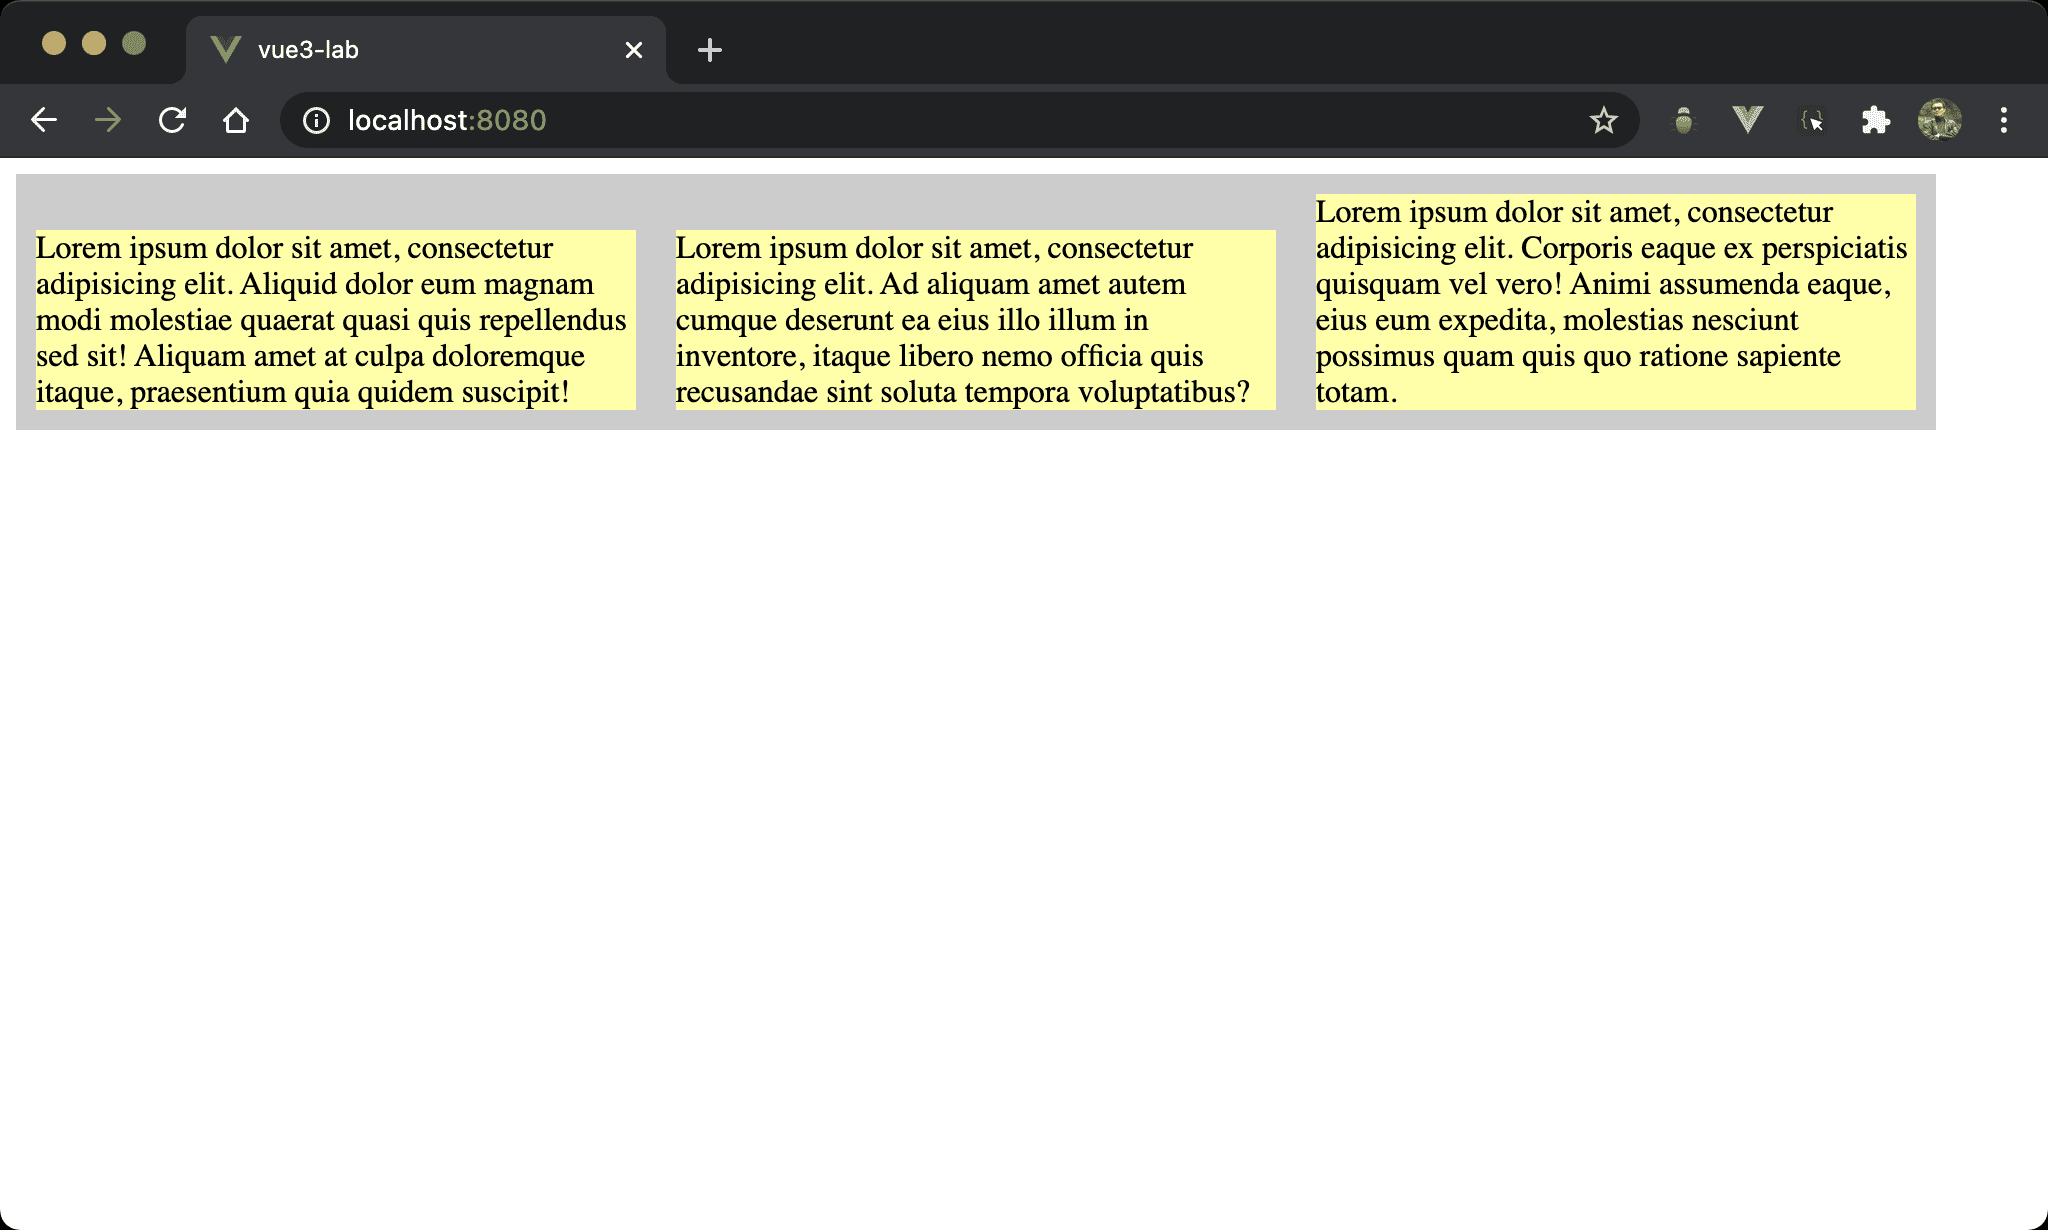Click the forward navigation arrow
The width and height of the screenshot is (2048, 1230).
(108, 121)
